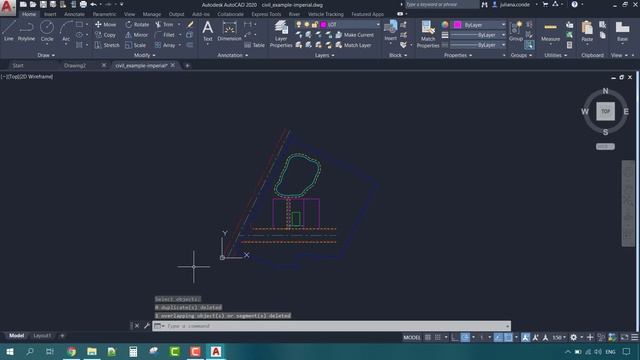640x360 pixels.
Task: Click MODEL space button in status bar
Action: pos(411,338)
